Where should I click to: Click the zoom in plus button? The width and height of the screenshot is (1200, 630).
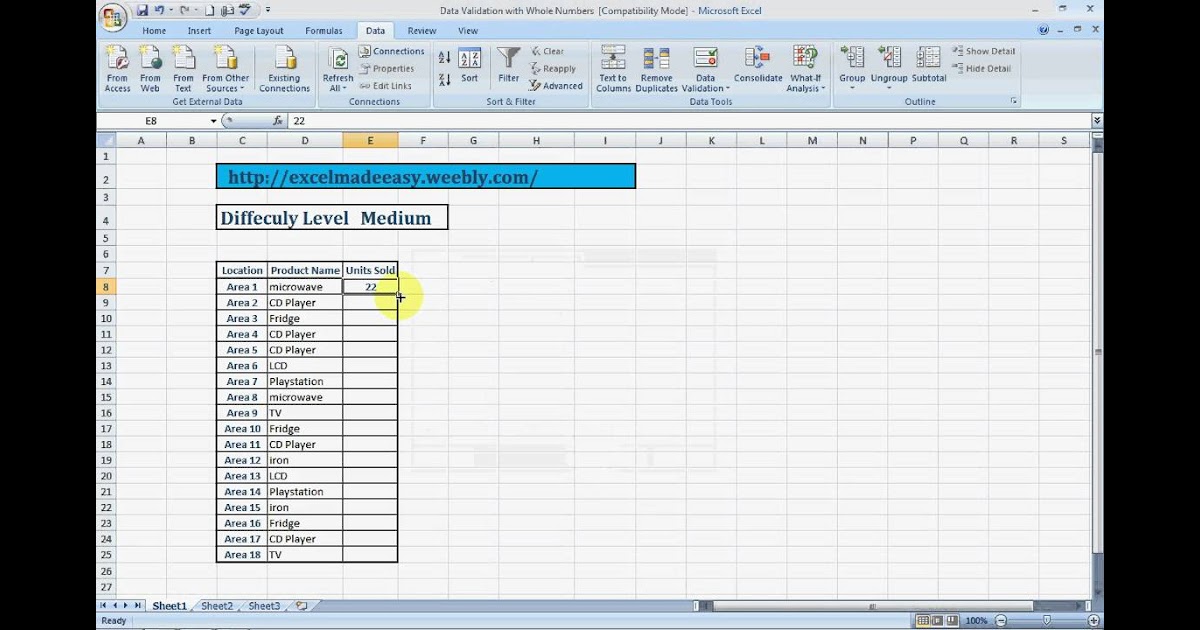[1094, 621]
